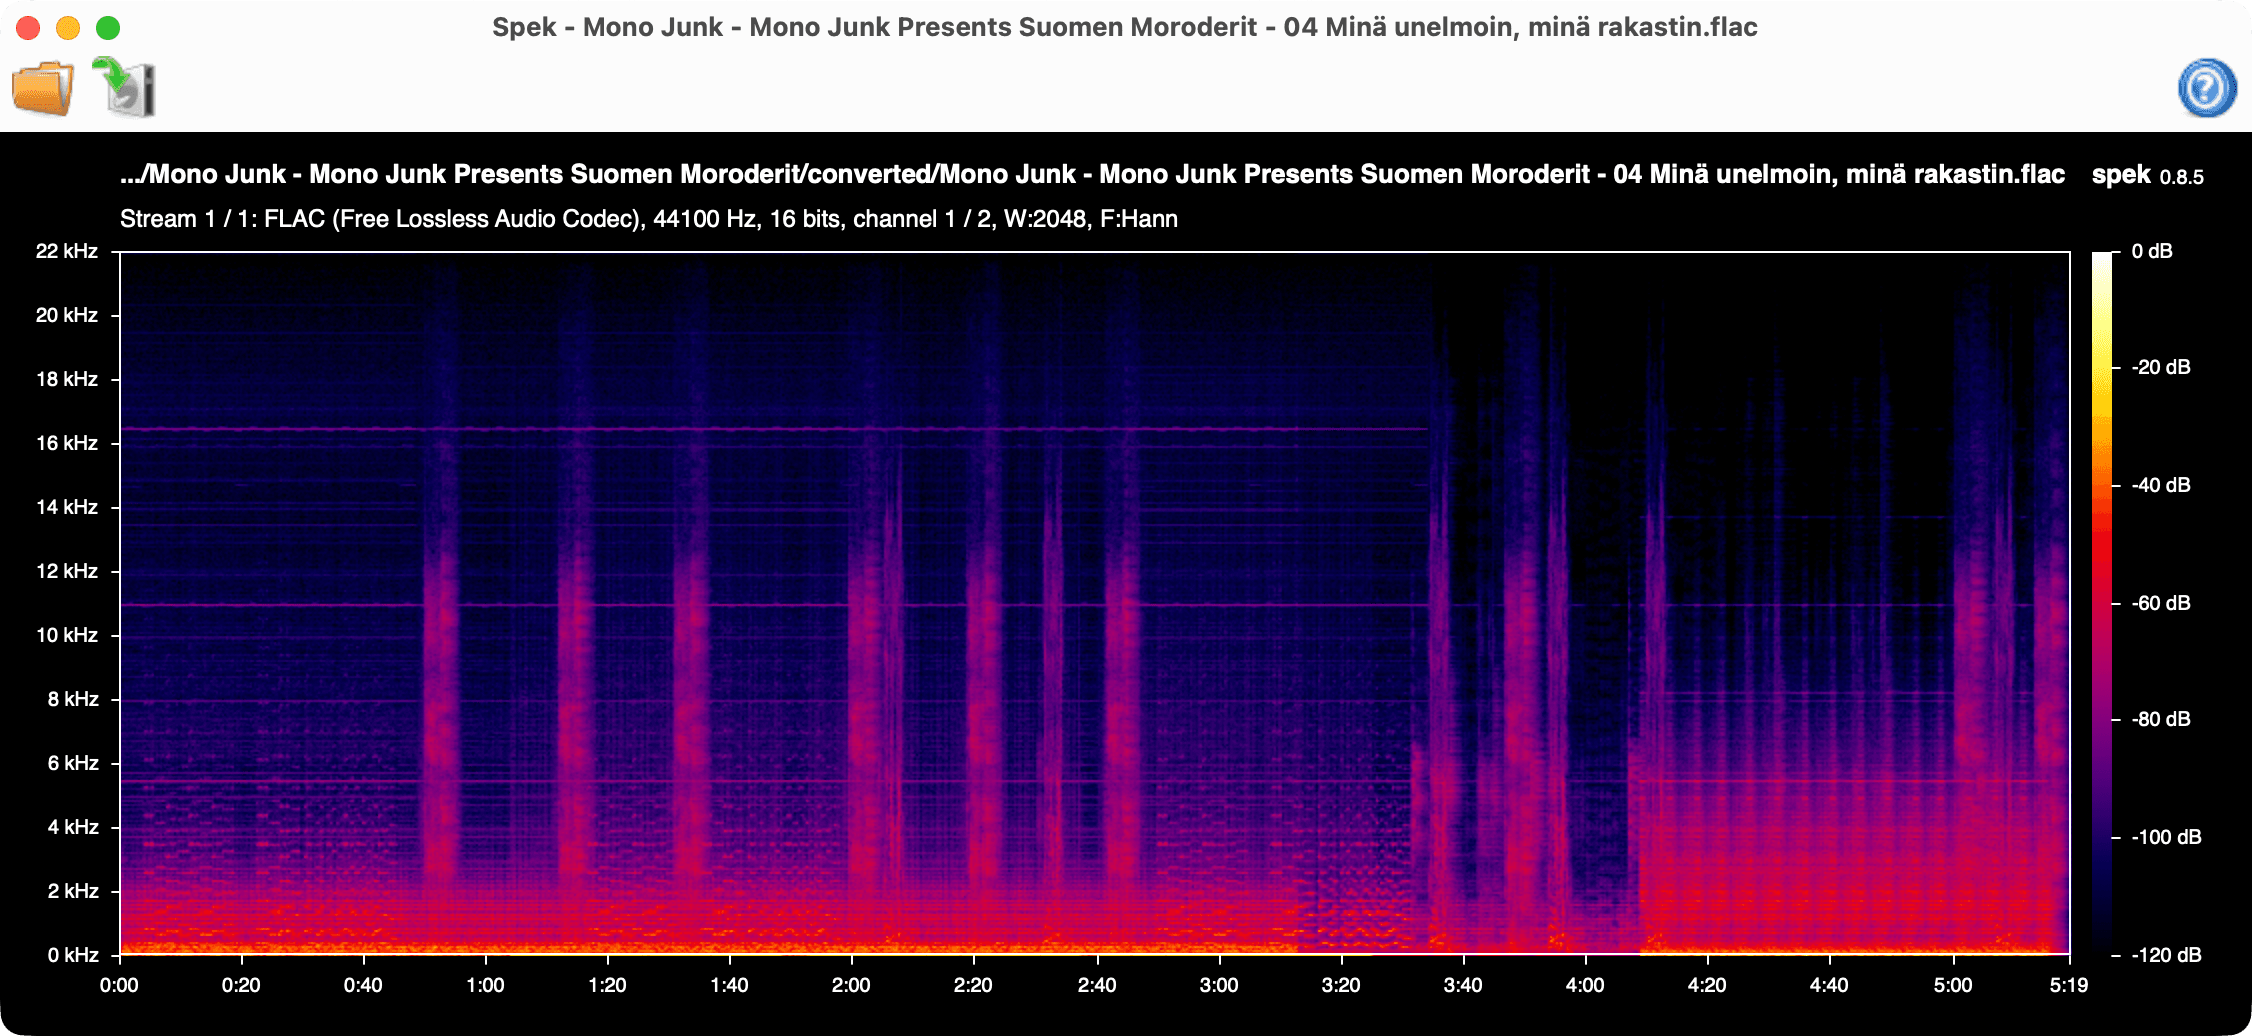
Task: Select the 5:19 end time marker
Action: (x=2068, y=985)
